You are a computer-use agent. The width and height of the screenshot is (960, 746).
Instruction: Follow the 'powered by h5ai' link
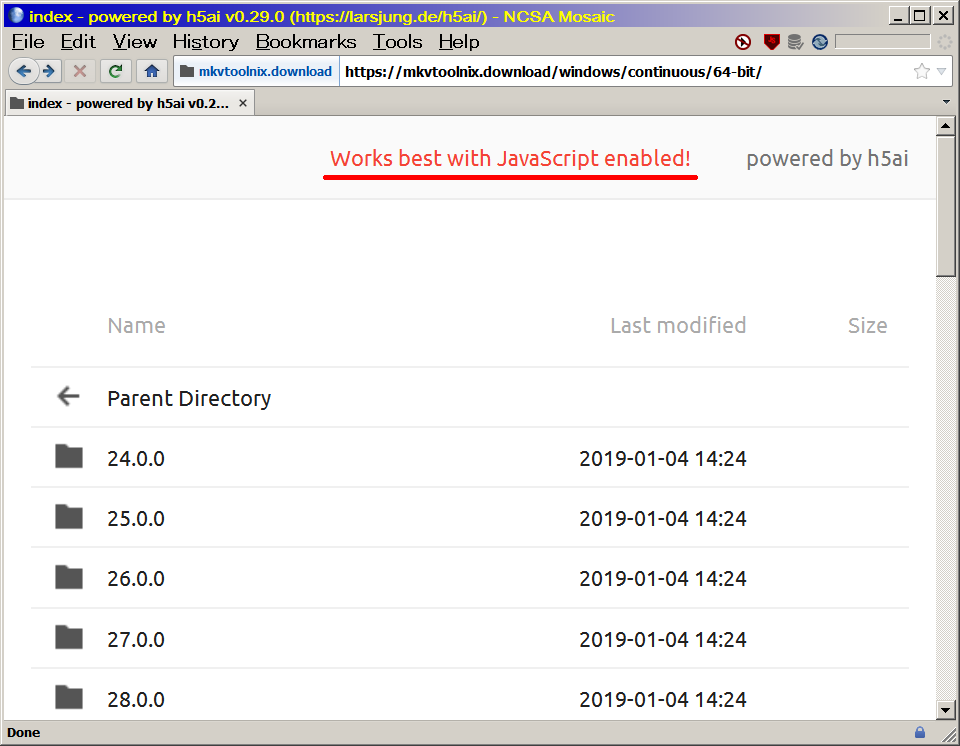pos(827,159)
